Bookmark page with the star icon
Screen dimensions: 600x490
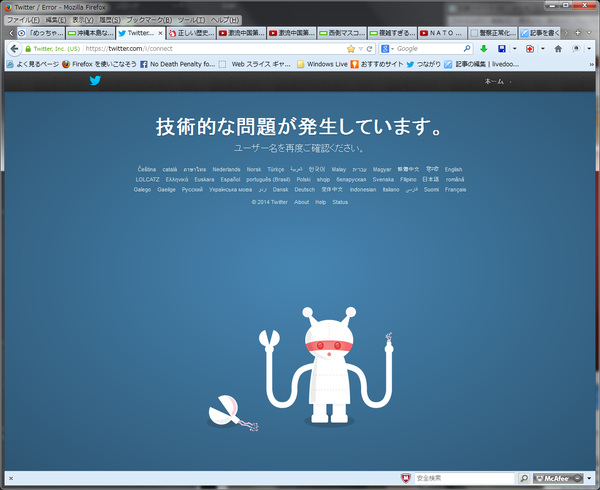(351, 49)
